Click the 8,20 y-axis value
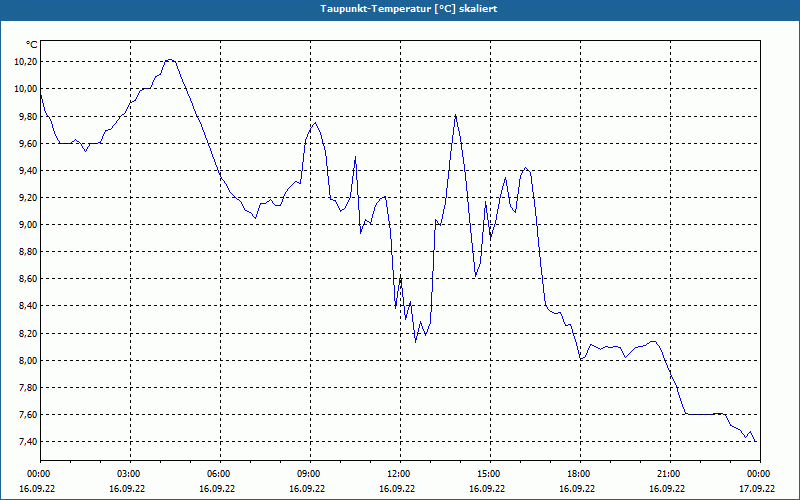Image resolution: width=800 pixels, height=500 pixels. point(29,333)
